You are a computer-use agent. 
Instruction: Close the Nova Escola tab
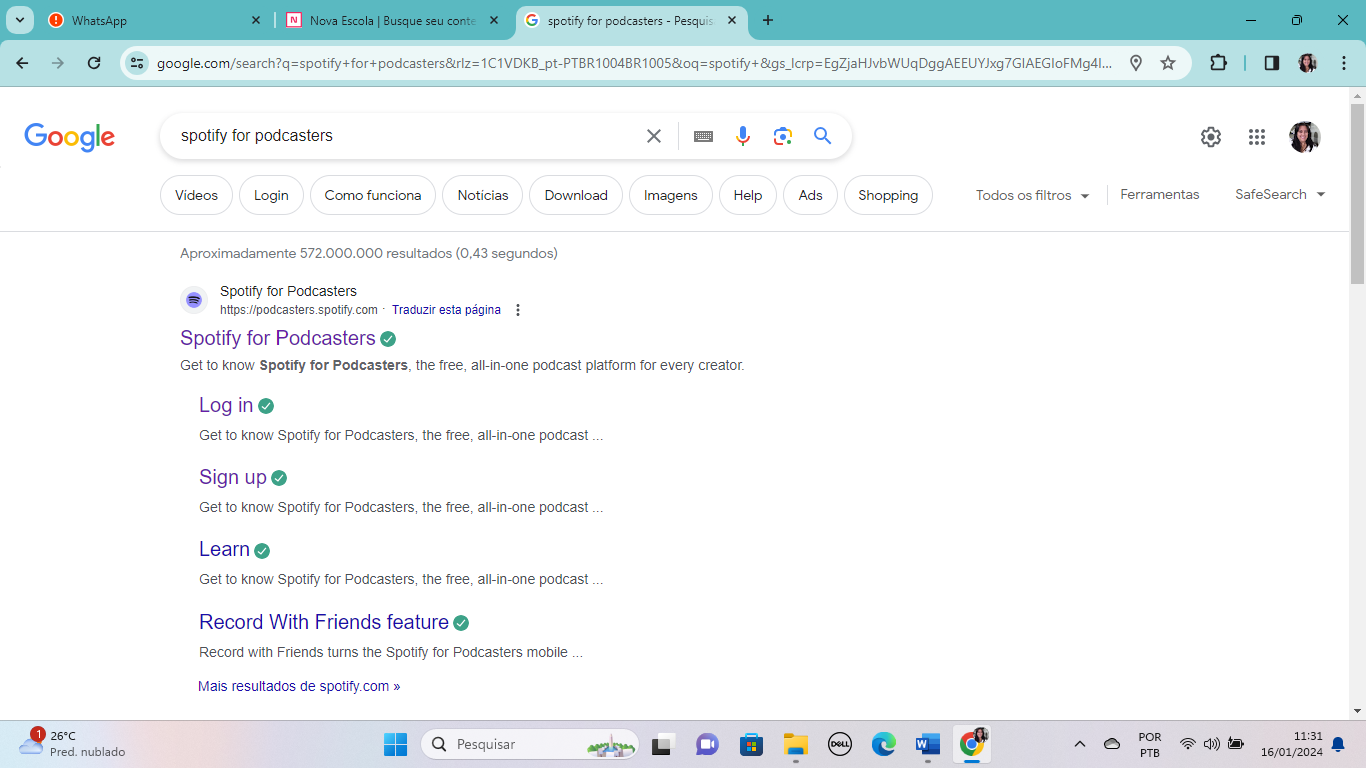tap(494, 20)
